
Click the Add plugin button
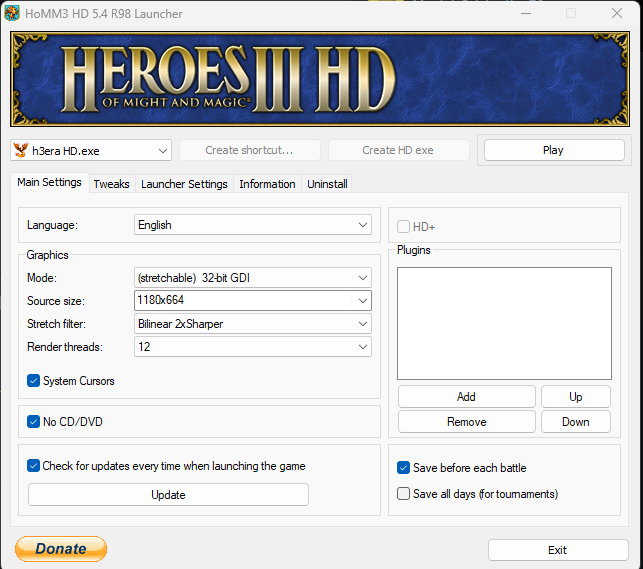click(x=466, y=397)
